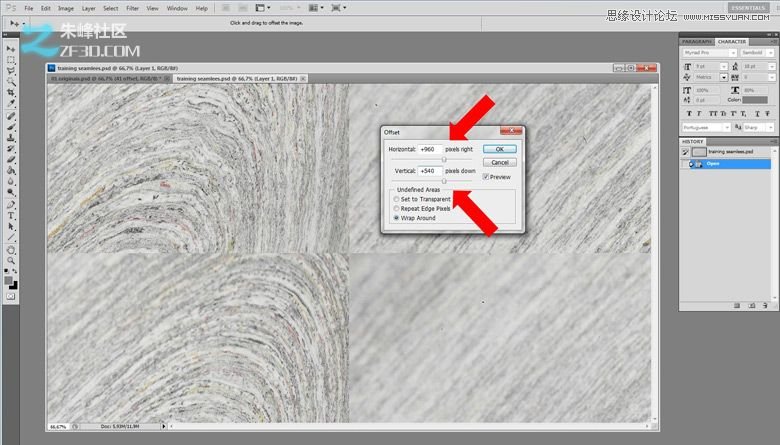Click the Character panel text Color swatch
The image size is (780, 445).
[x=755, y=100]
